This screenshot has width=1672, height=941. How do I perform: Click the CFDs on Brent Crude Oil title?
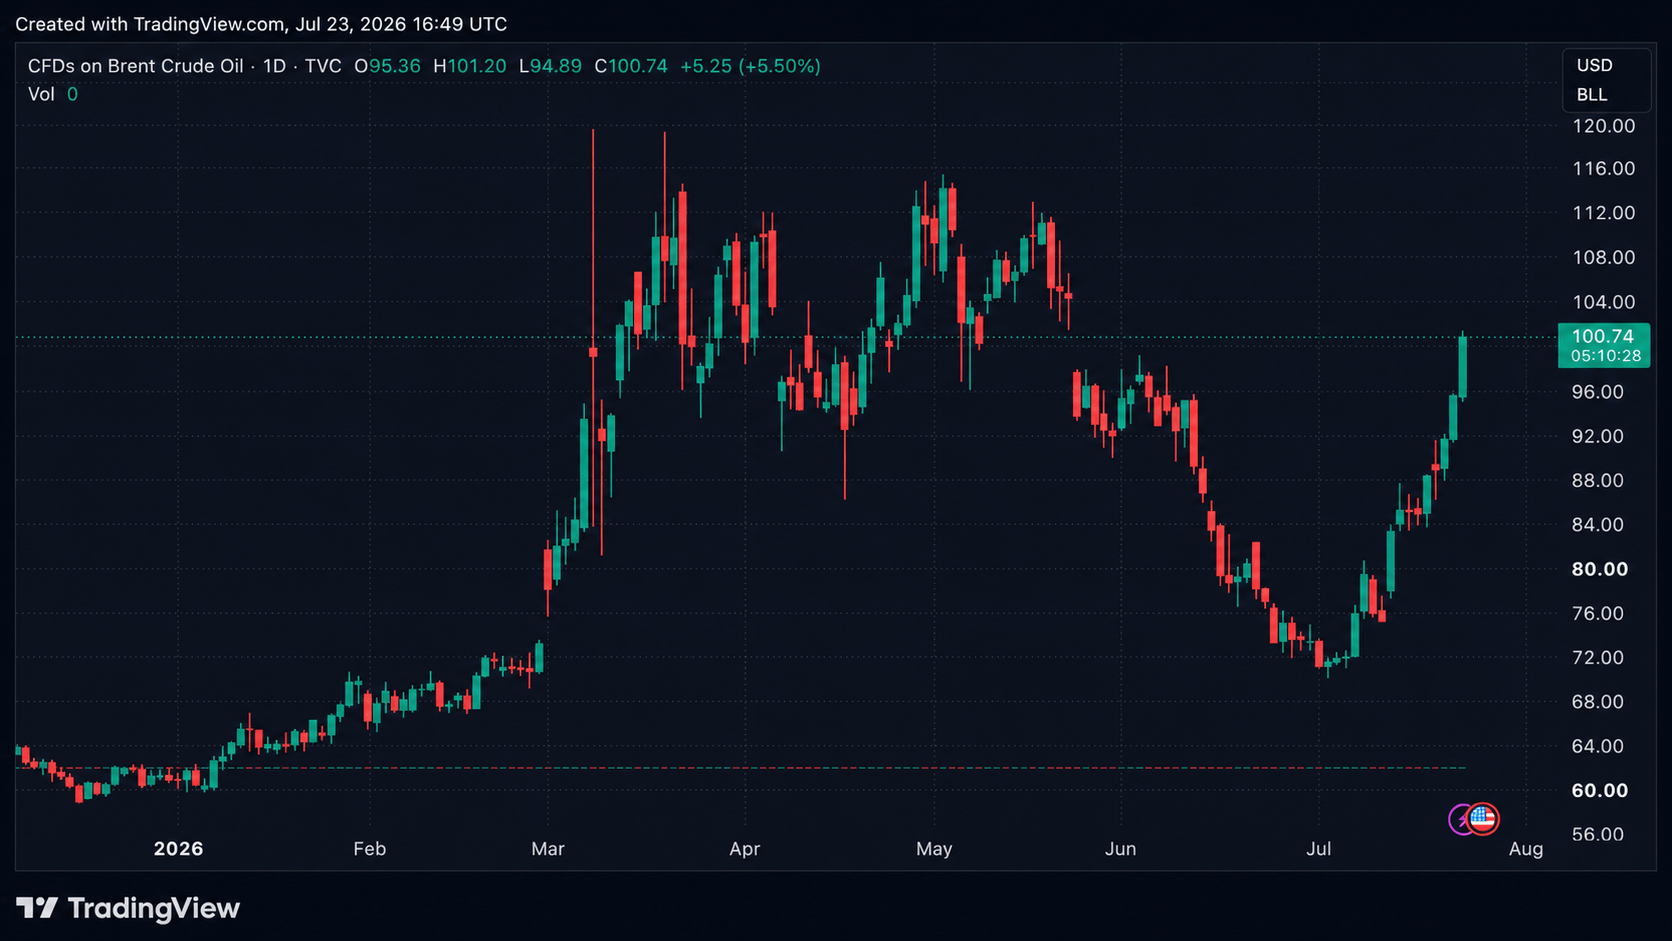[x=135, y=66]
